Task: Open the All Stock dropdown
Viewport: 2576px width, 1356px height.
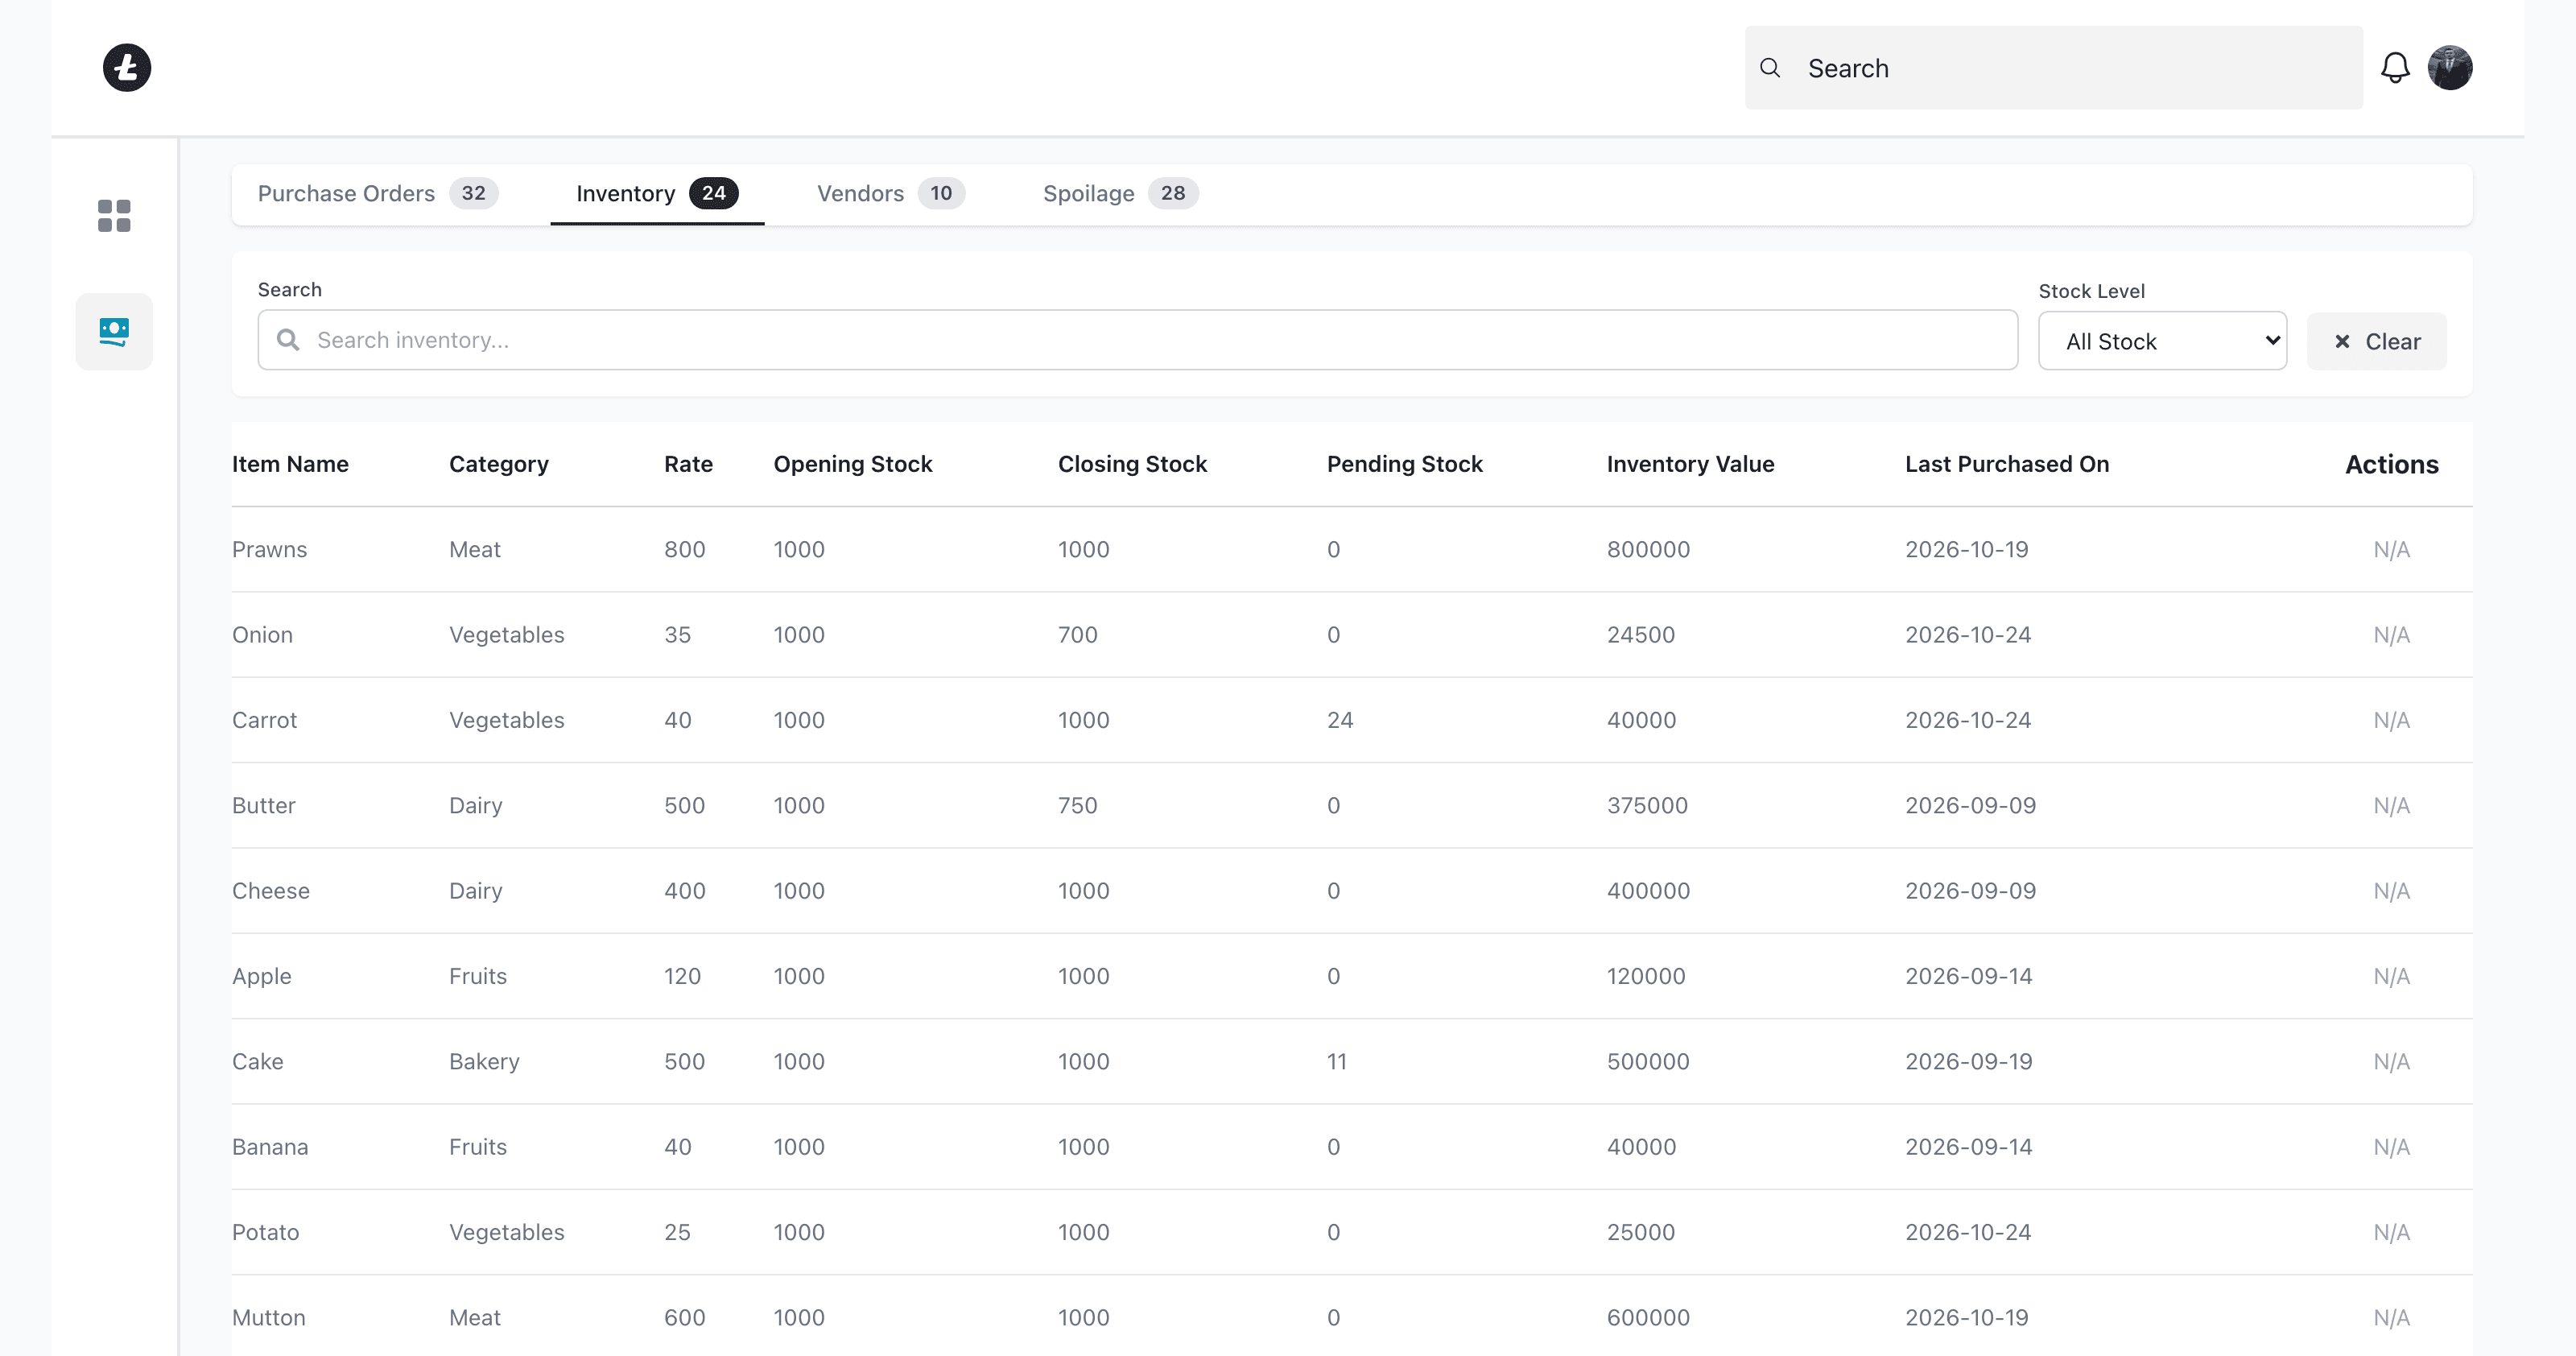Action: click(2162, 341)
